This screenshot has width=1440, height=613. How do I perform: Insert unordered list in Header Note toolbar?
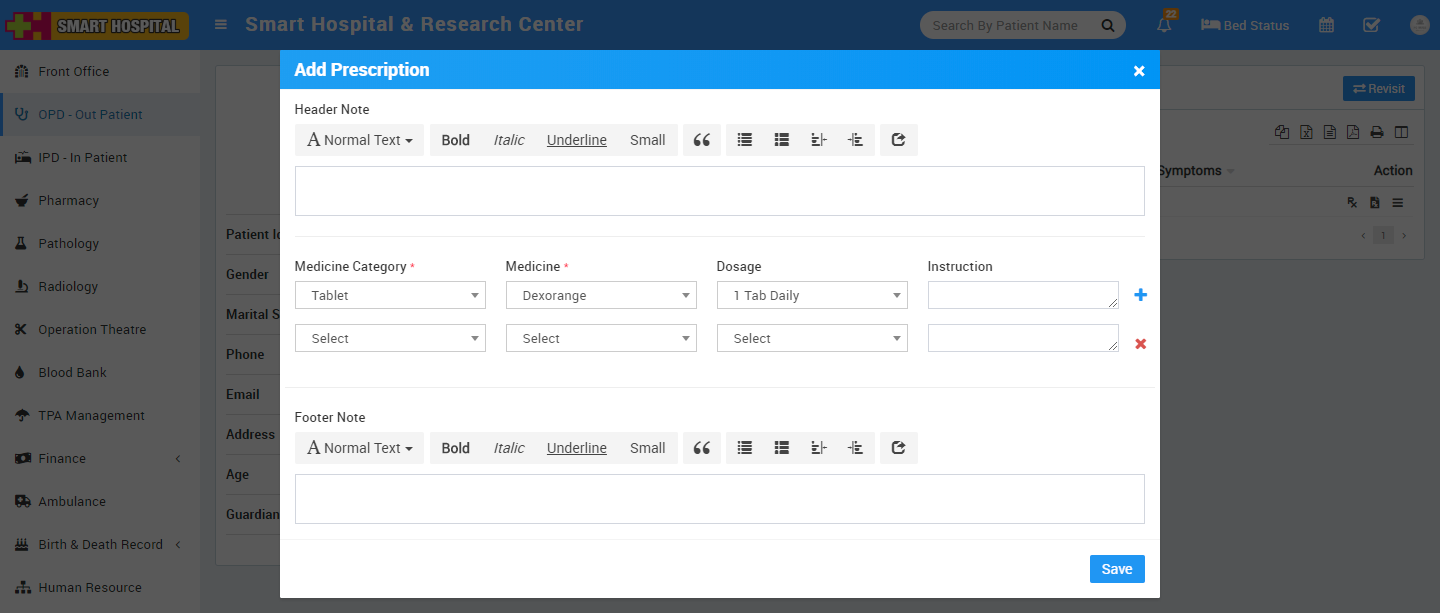(745, 140)
